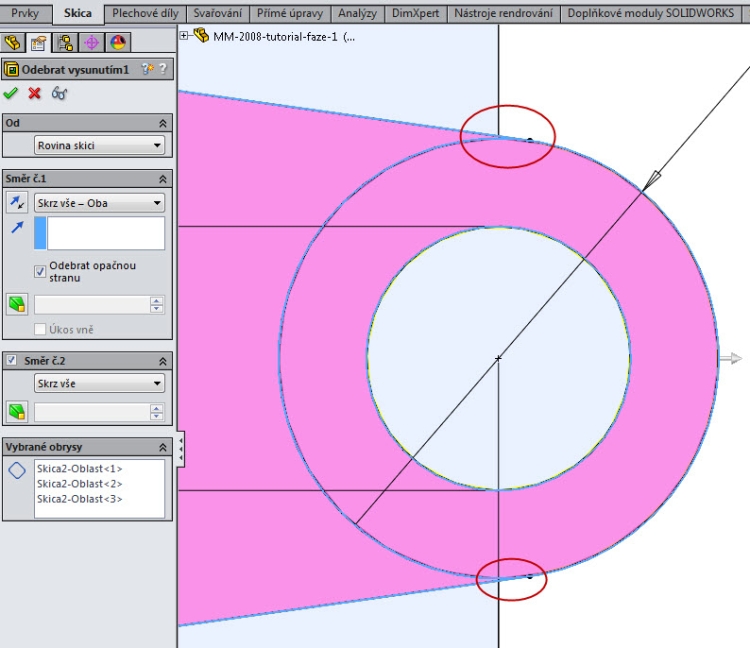The width and height of the screenshot is (750, 648).
Task: Increase draft angle spinner in Směr č.1
Action: 156,301
